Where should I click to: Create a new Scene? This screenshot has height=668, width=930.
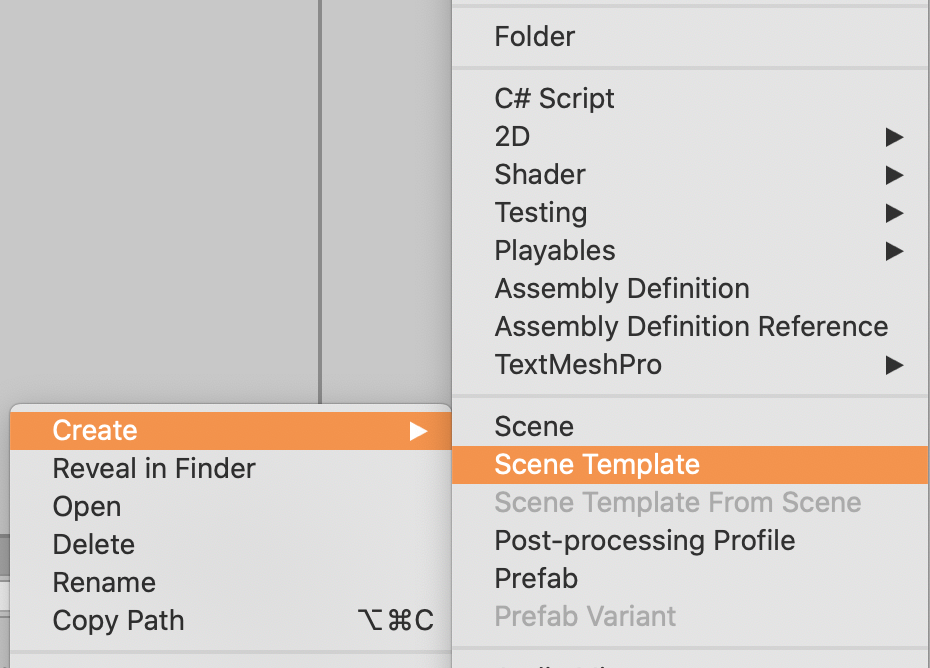tap(533, 426)
